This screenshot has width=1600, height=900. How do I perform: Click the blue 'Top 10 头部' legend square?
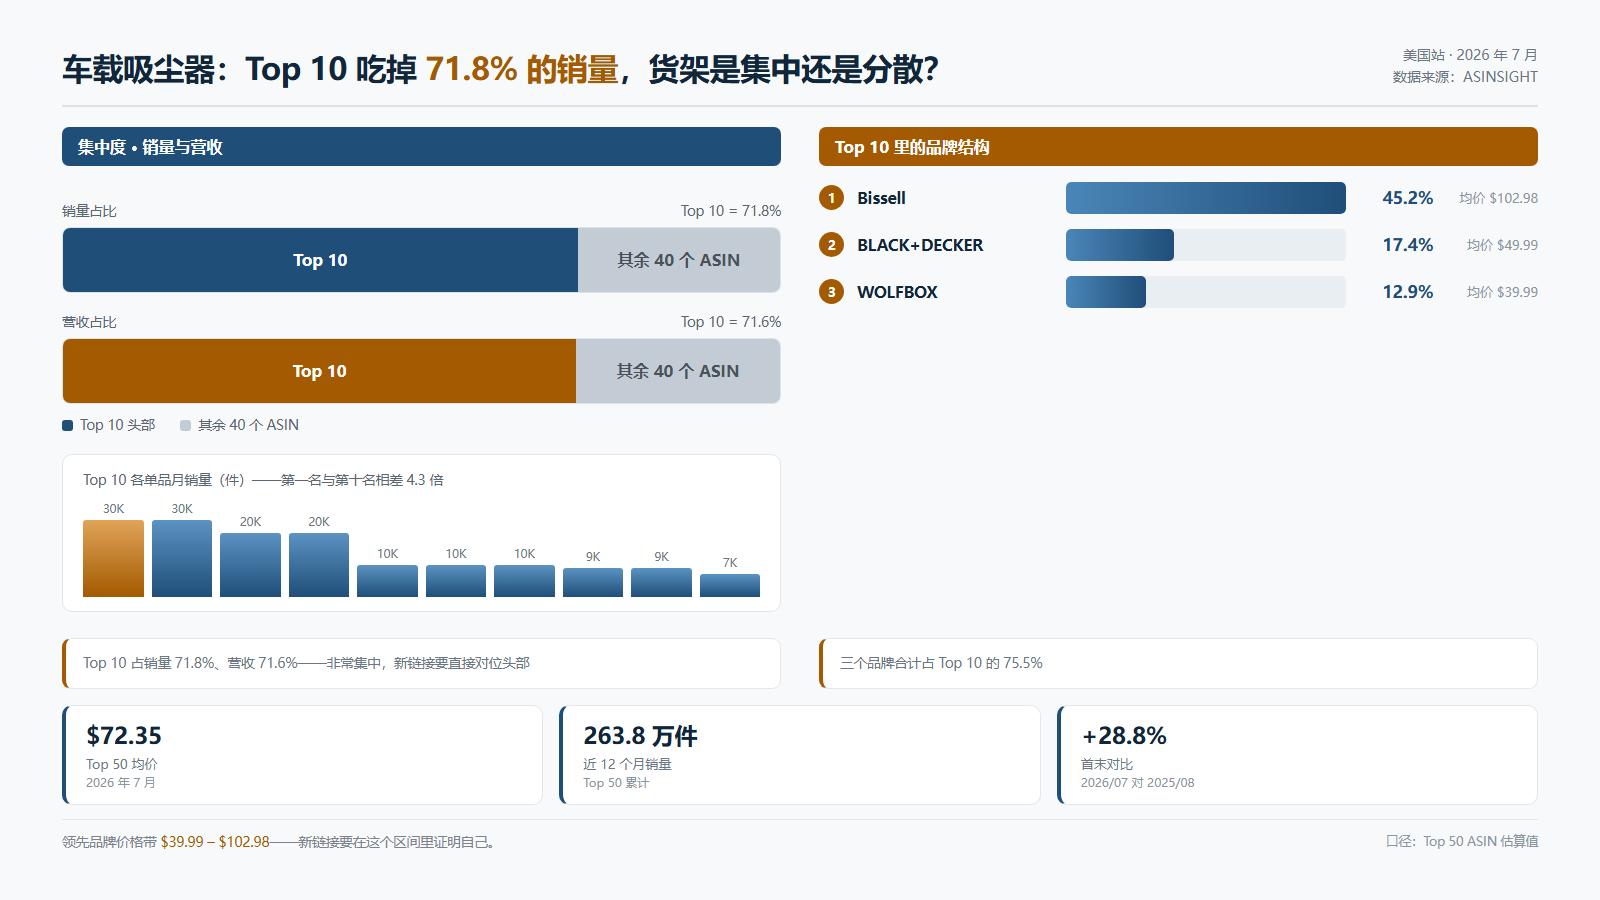click(x=68, y=425)
